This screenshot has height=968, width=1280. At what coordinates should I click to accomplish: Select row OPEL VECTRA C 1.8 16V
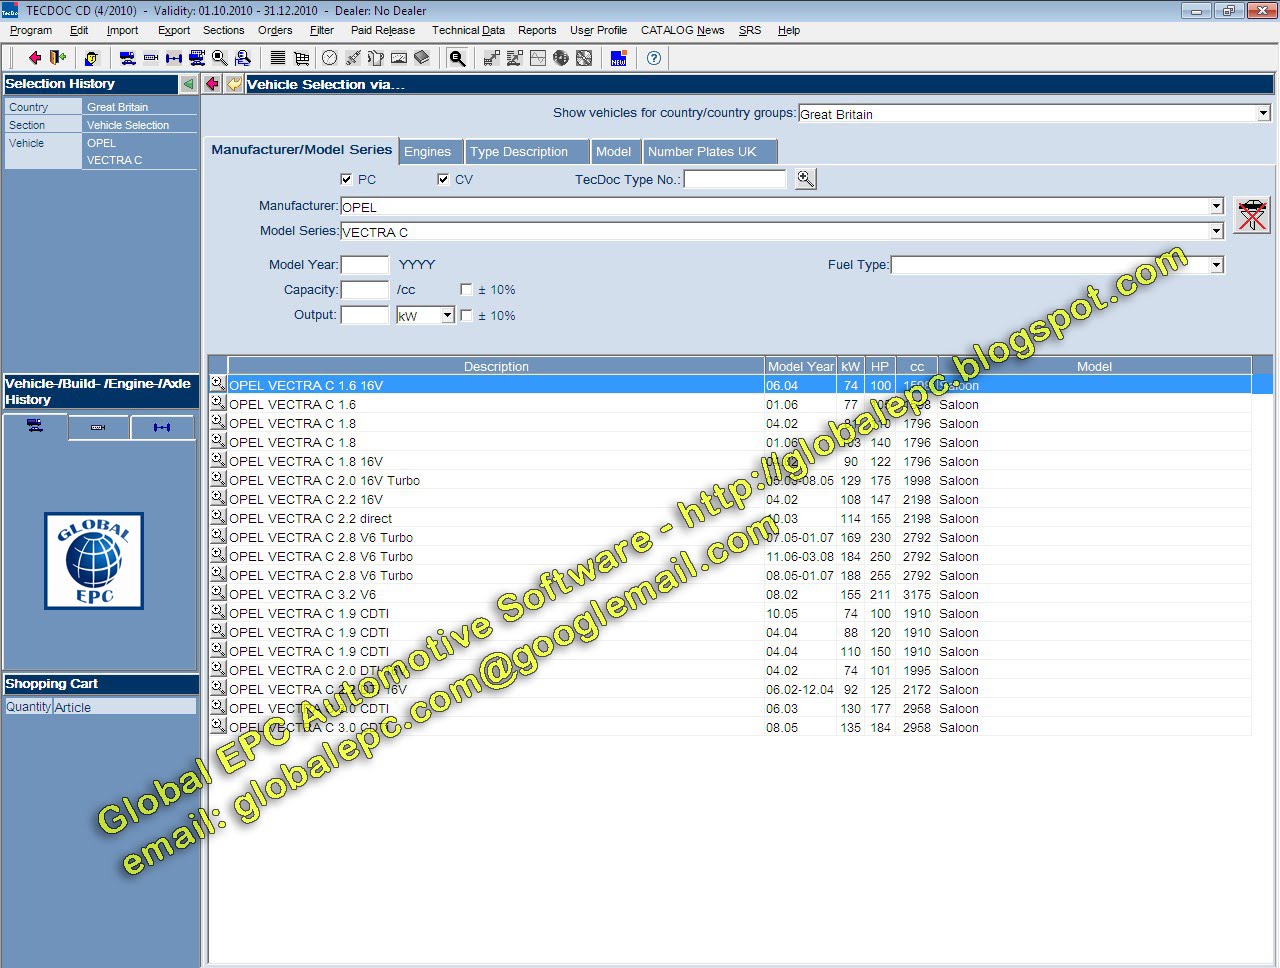730,461
